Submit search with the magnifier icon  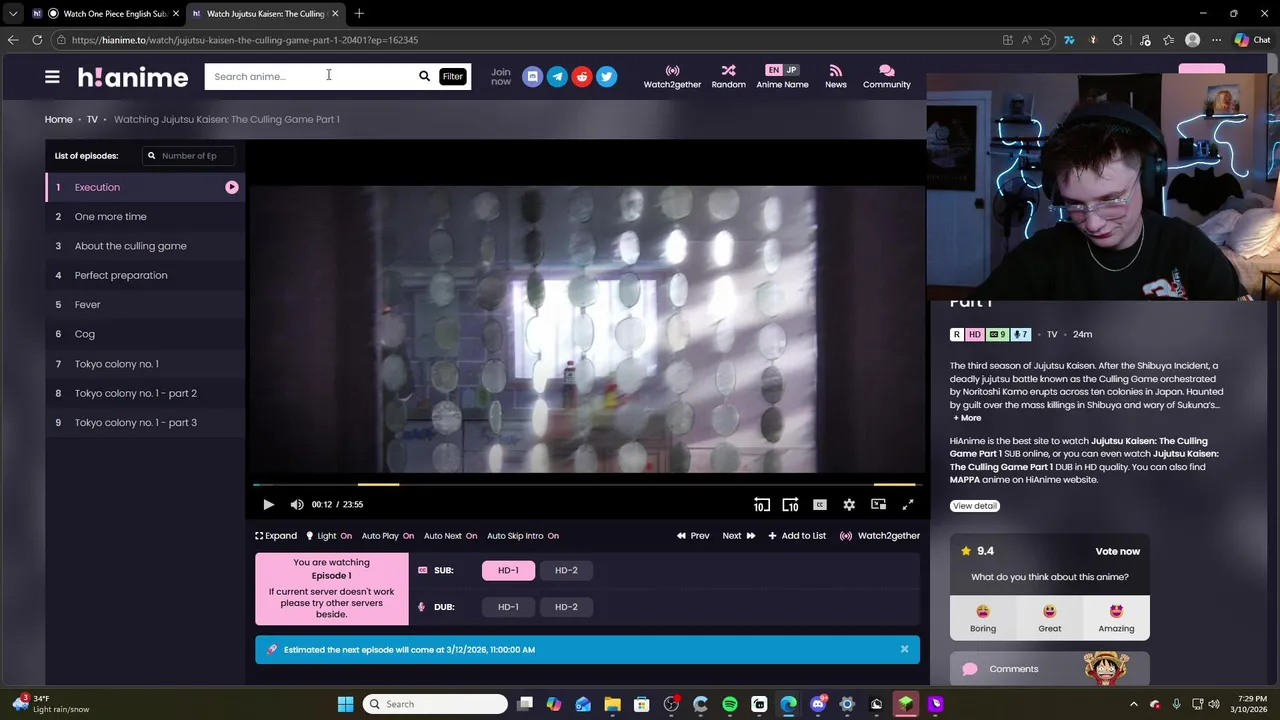(x=424, y=76)
